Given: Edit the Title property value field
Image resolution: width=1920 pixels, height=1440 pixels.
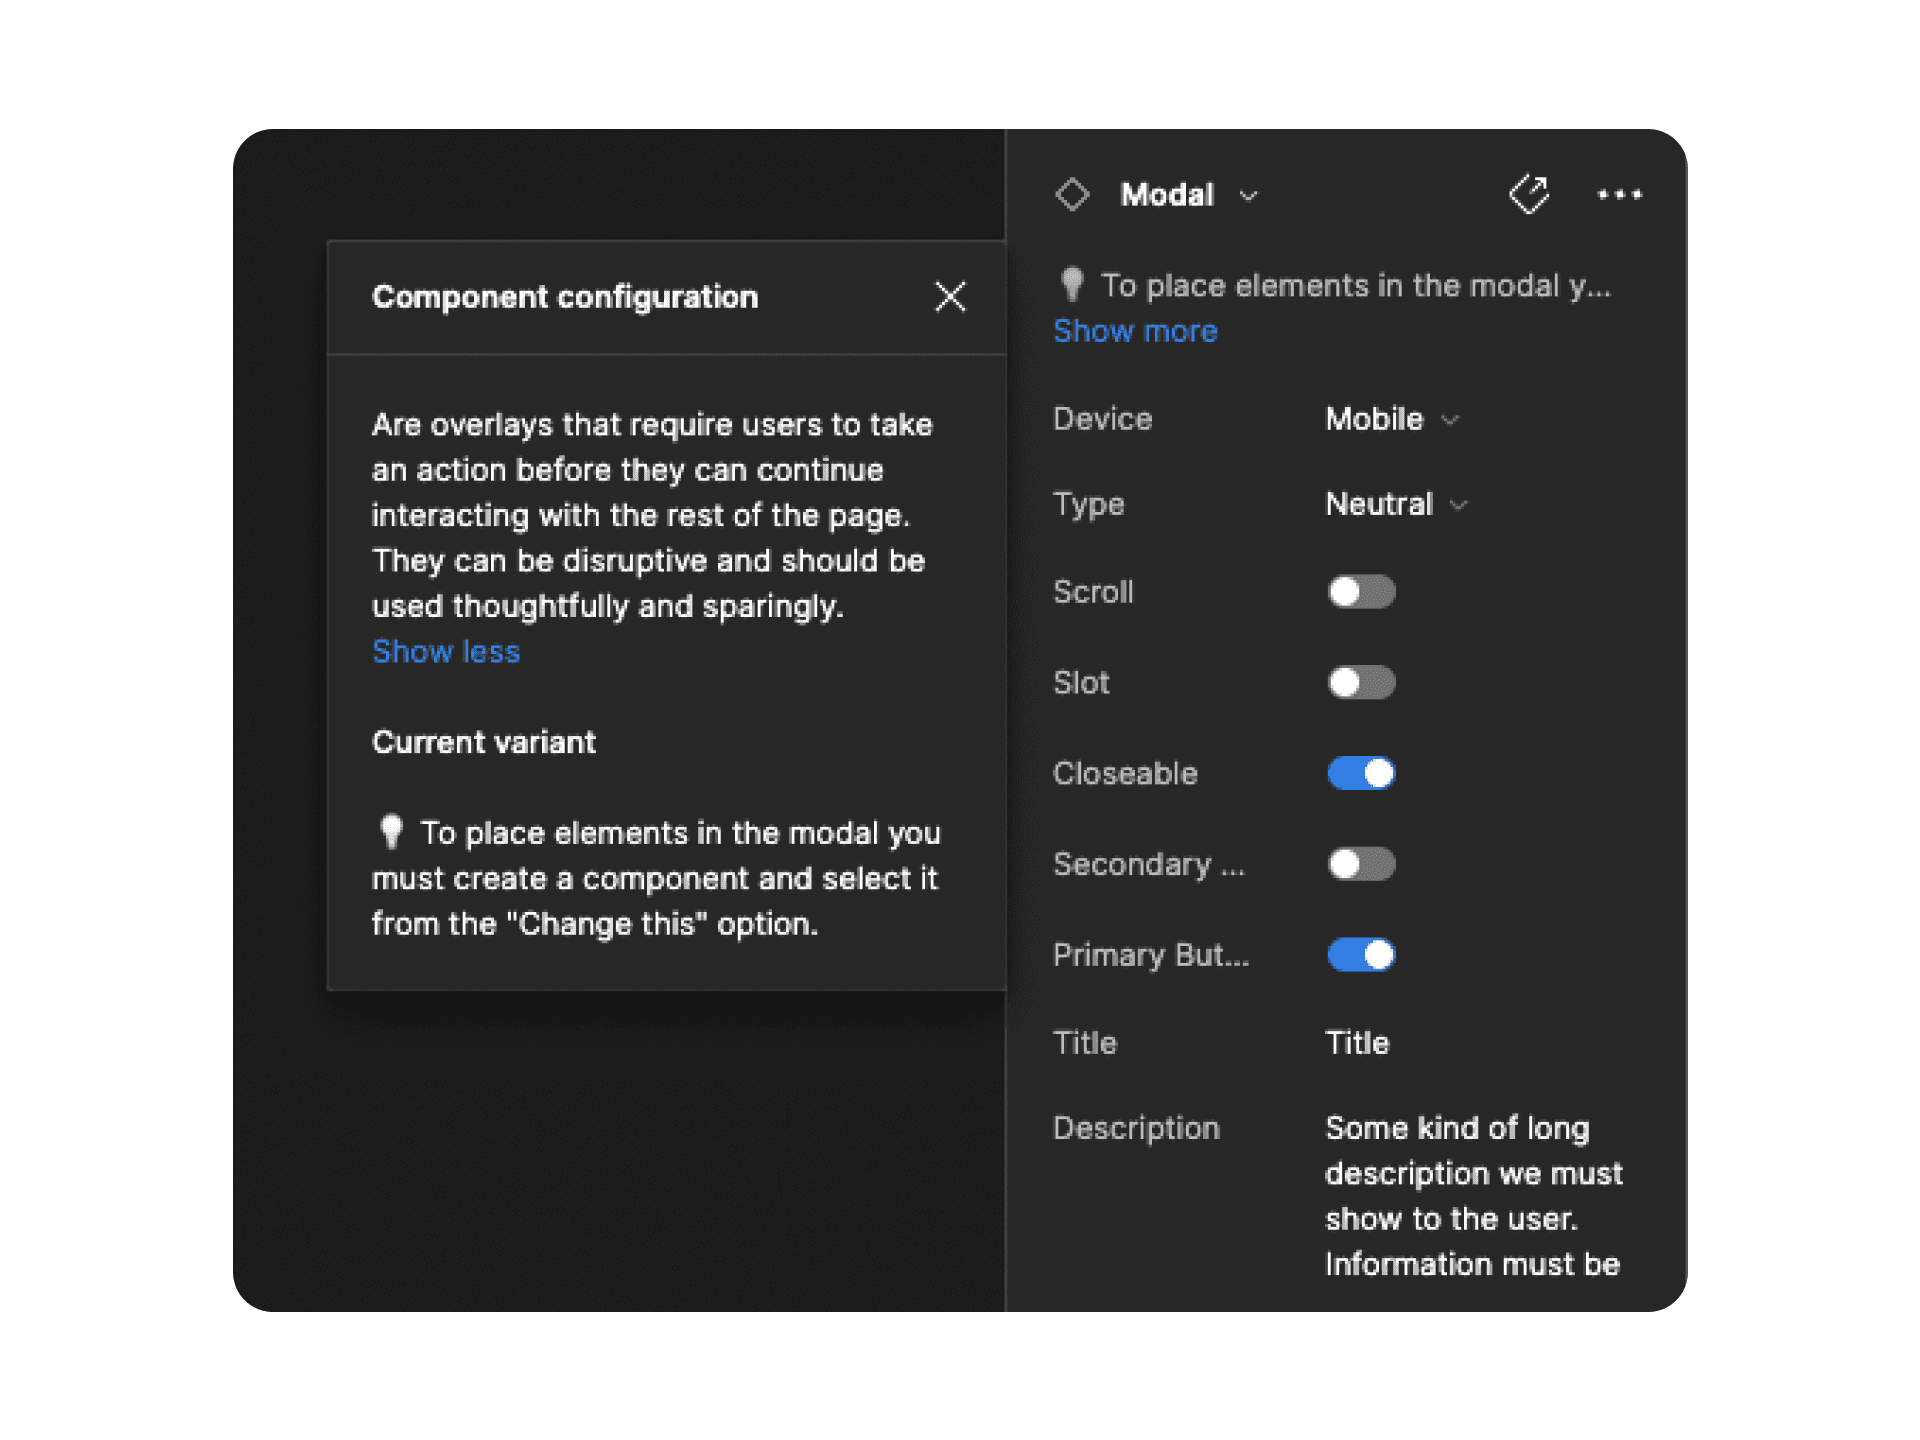Looking at the screenshot, I should (1357, 1043).
